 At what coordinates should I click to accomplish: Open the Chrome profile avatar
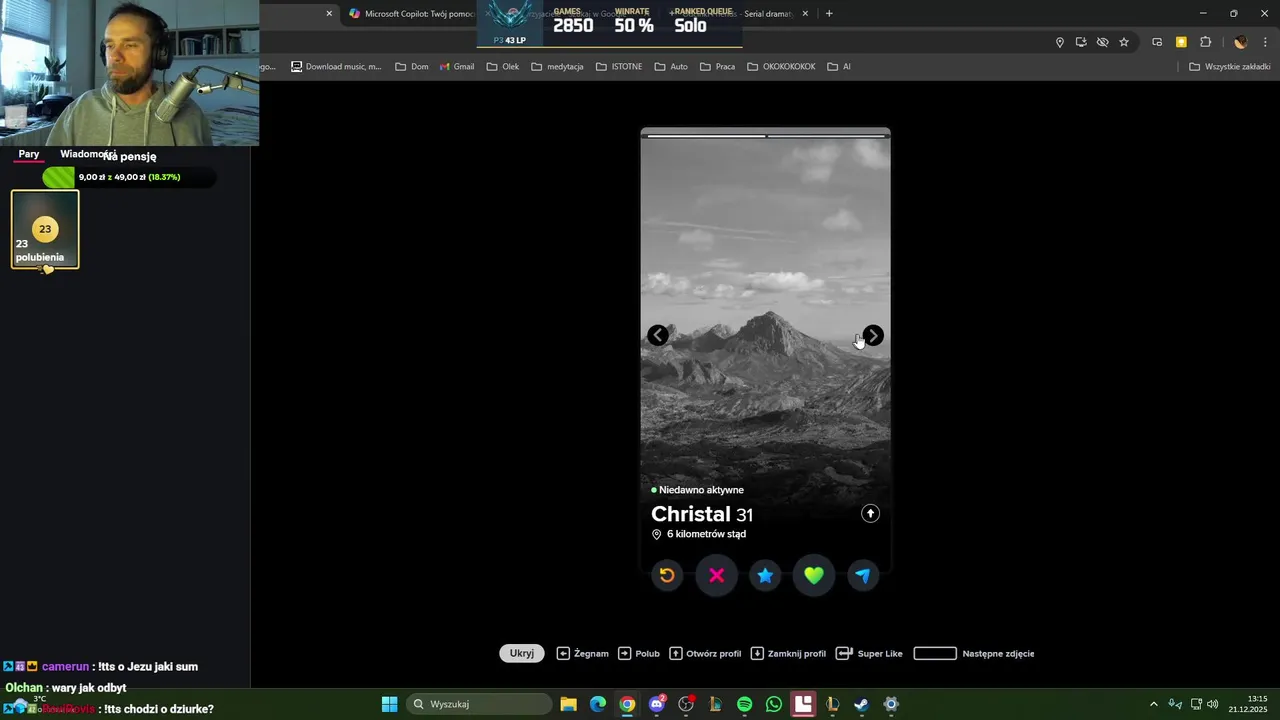tap(1241, 42)
